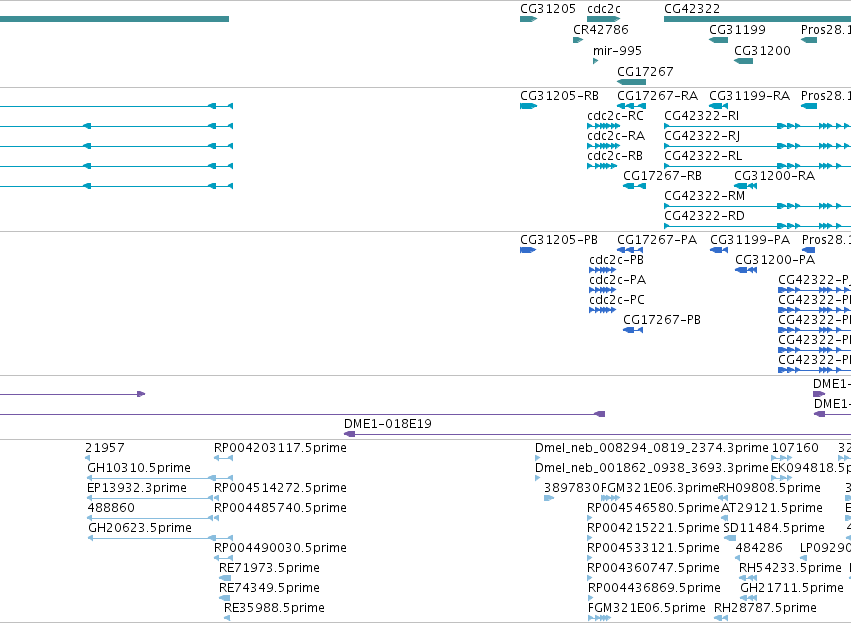Select the GH20623.5prime EST label
Viewport: 851px width, 623px height.
pos(139,527)
